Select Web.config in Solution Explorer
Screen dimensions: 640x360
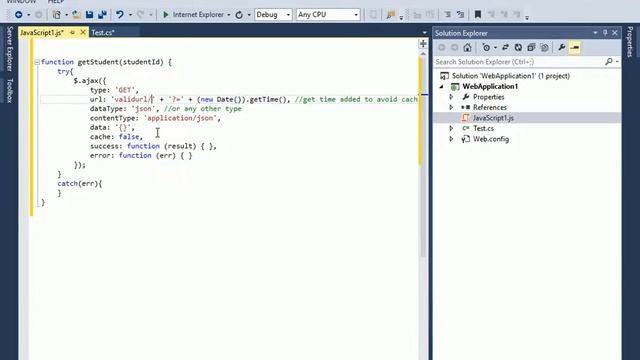point(491,139)
